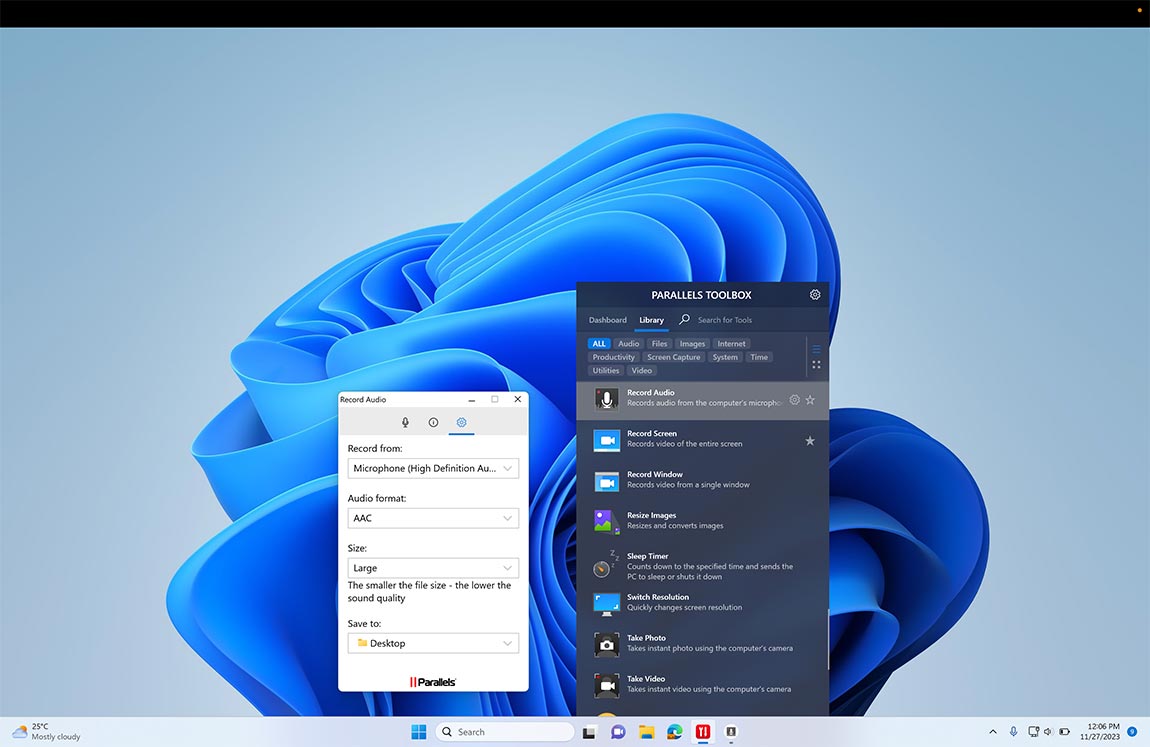Select the microphone tab in Record Audio
Viewport: 1150px width, 747px height.
point(405,422)
